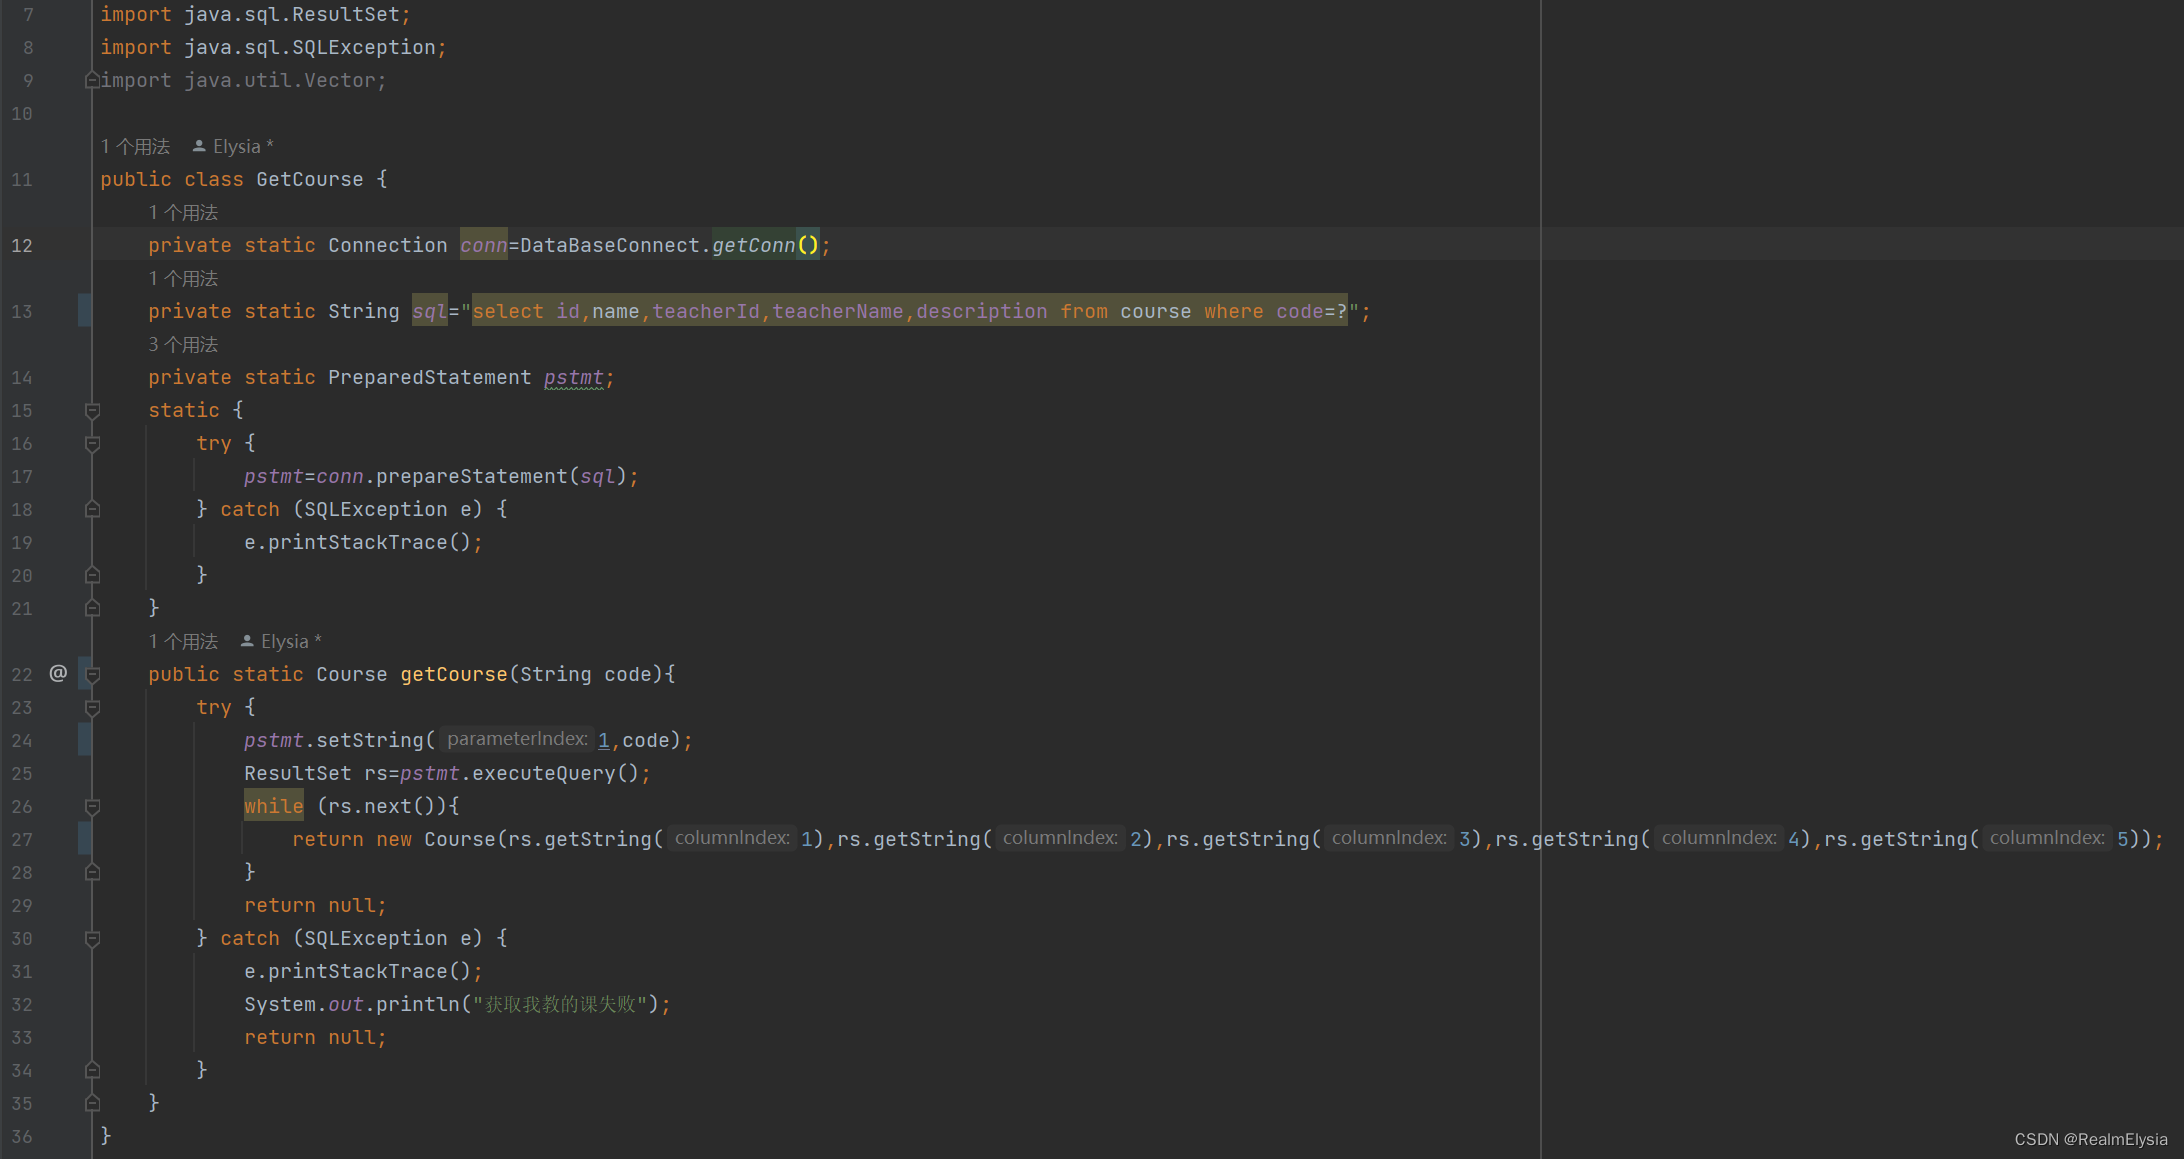This screenshot has width=2184, height=1159.
Task: Click author icon beside Elysia above class GetCourse
Action: click(199, 146)
